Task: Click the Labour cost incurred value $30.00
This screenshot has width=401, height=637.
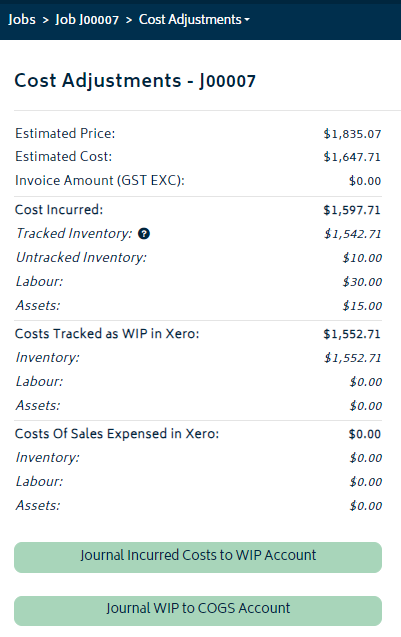Action: click(x=362, y=282)
